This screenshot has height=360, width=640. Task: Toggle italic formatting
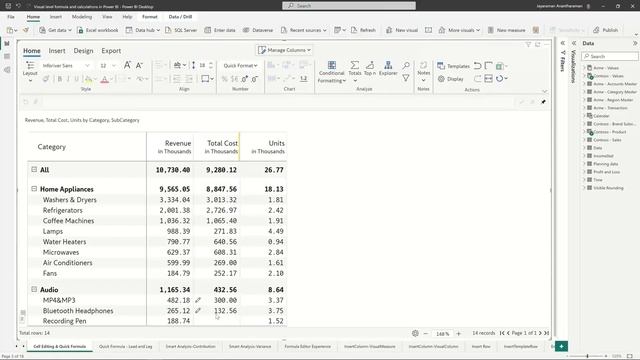tap(68, 79)
